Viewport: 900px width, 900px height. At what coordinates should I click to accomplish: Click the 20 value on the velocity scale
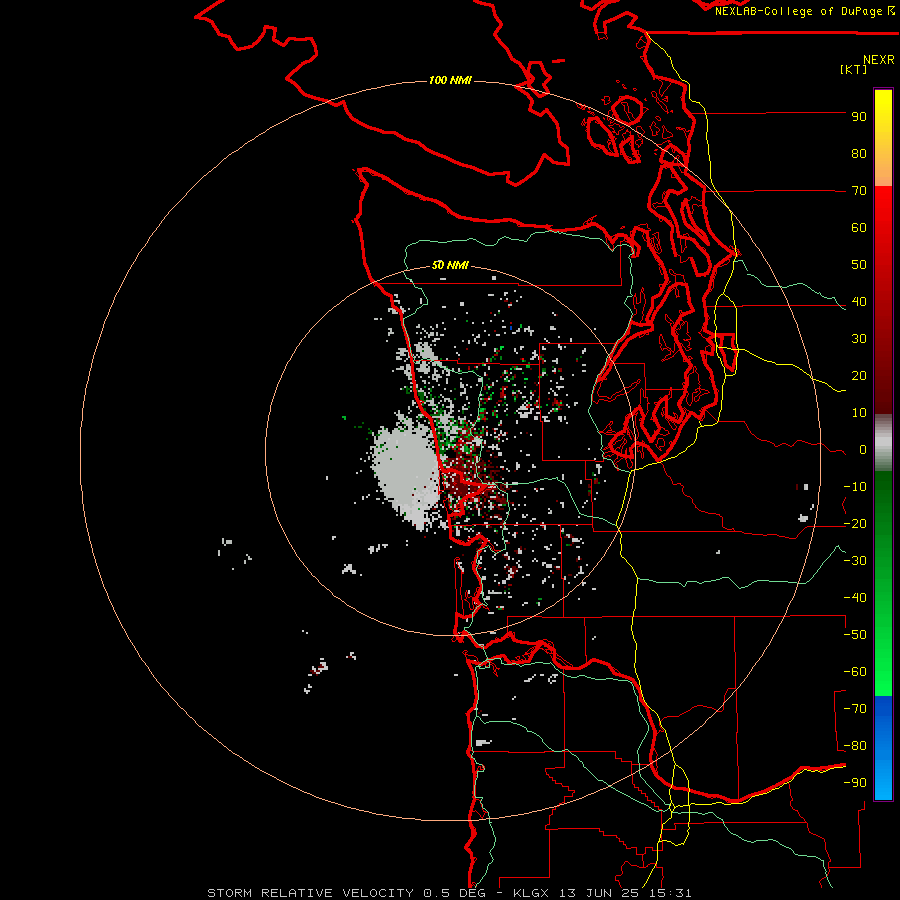tap(859, 376)
